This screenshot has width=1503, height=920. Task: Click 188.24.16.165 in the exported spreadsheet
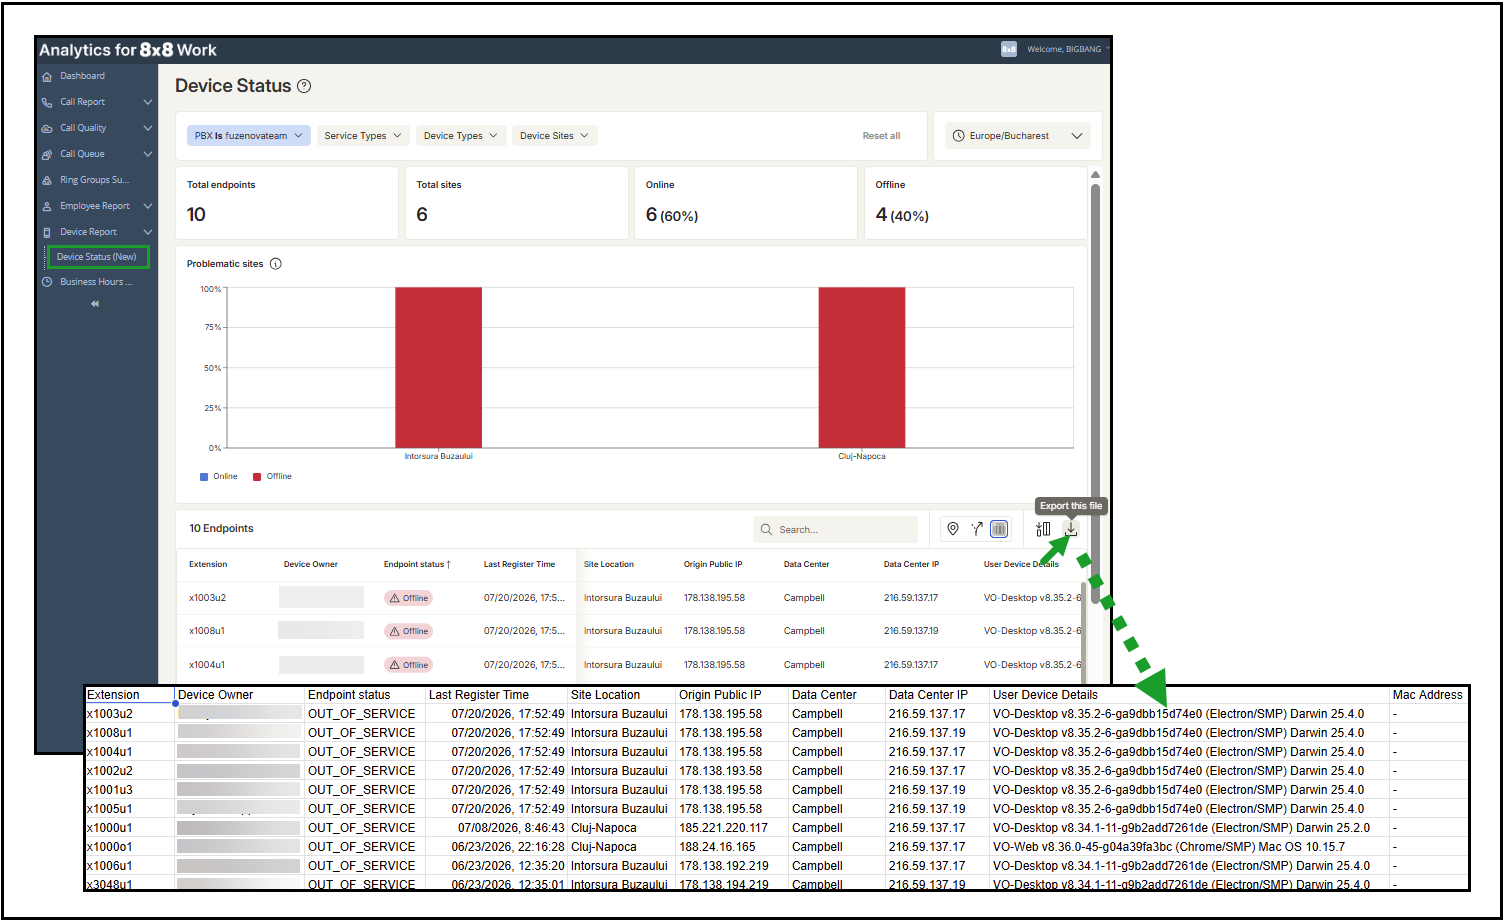coord(717,847)
